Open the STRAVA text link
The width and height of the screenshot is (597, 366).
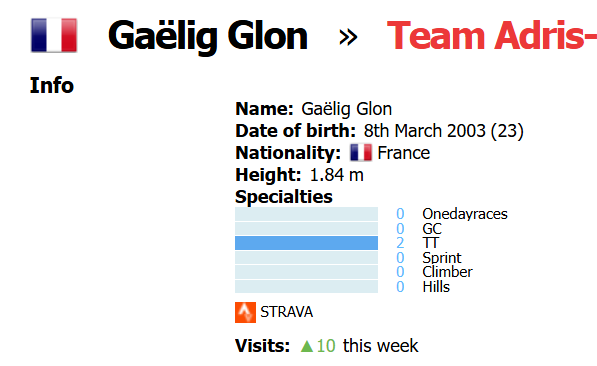(x=286, y=312)
